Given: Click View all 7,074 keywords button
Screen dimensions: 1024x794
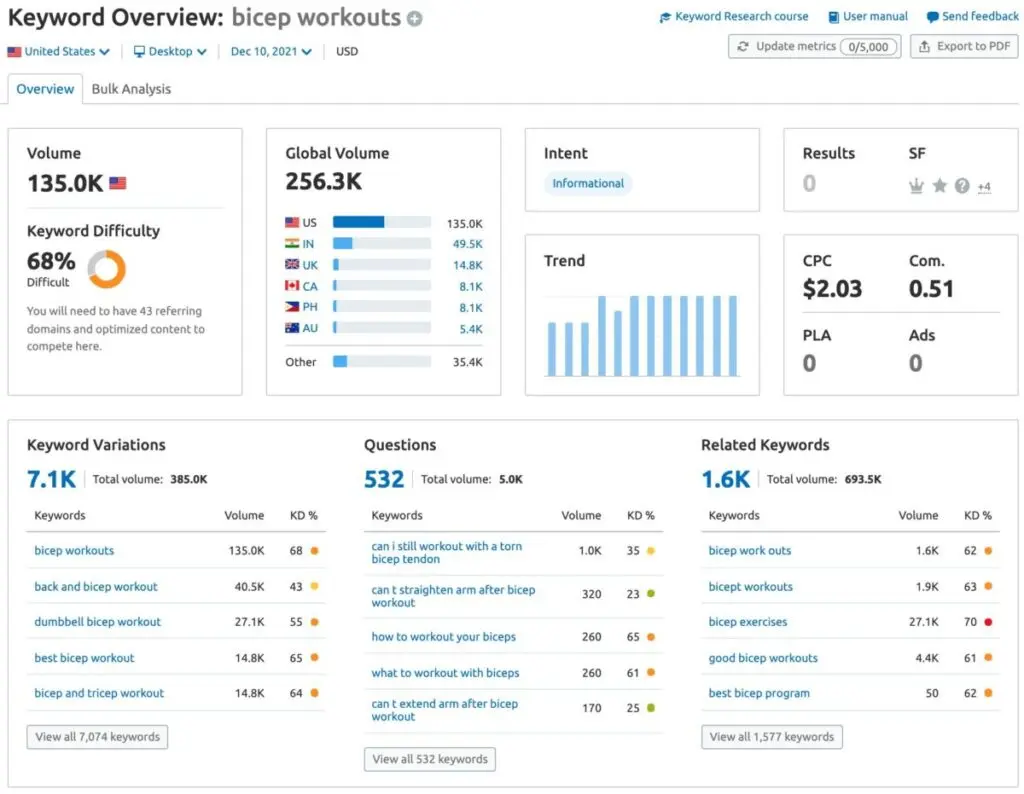Looking at the screenshot, I should (x=97, y=737).
